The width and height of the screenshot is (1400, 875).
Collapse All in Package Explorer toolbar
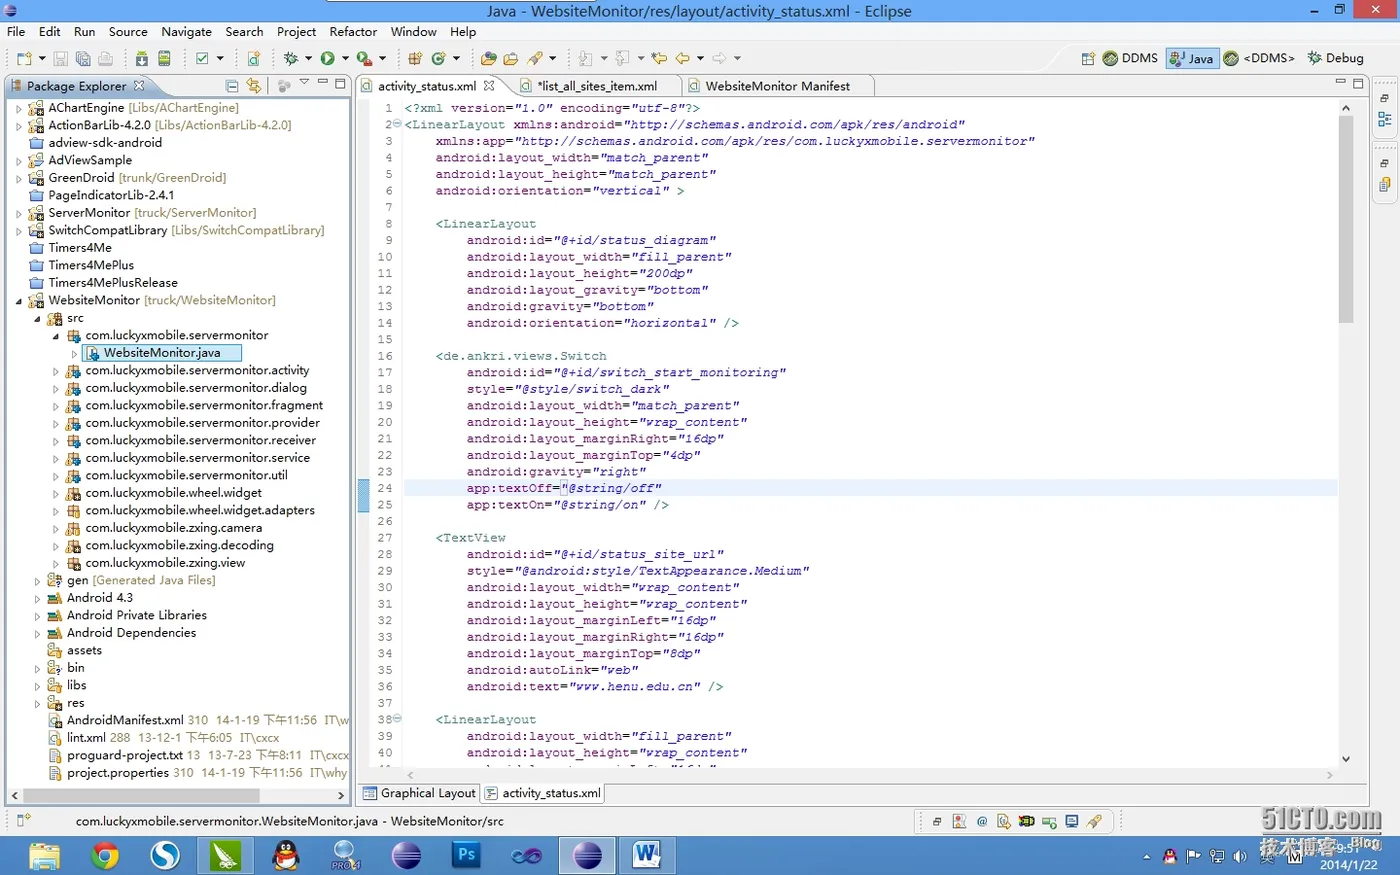point(232,86)
